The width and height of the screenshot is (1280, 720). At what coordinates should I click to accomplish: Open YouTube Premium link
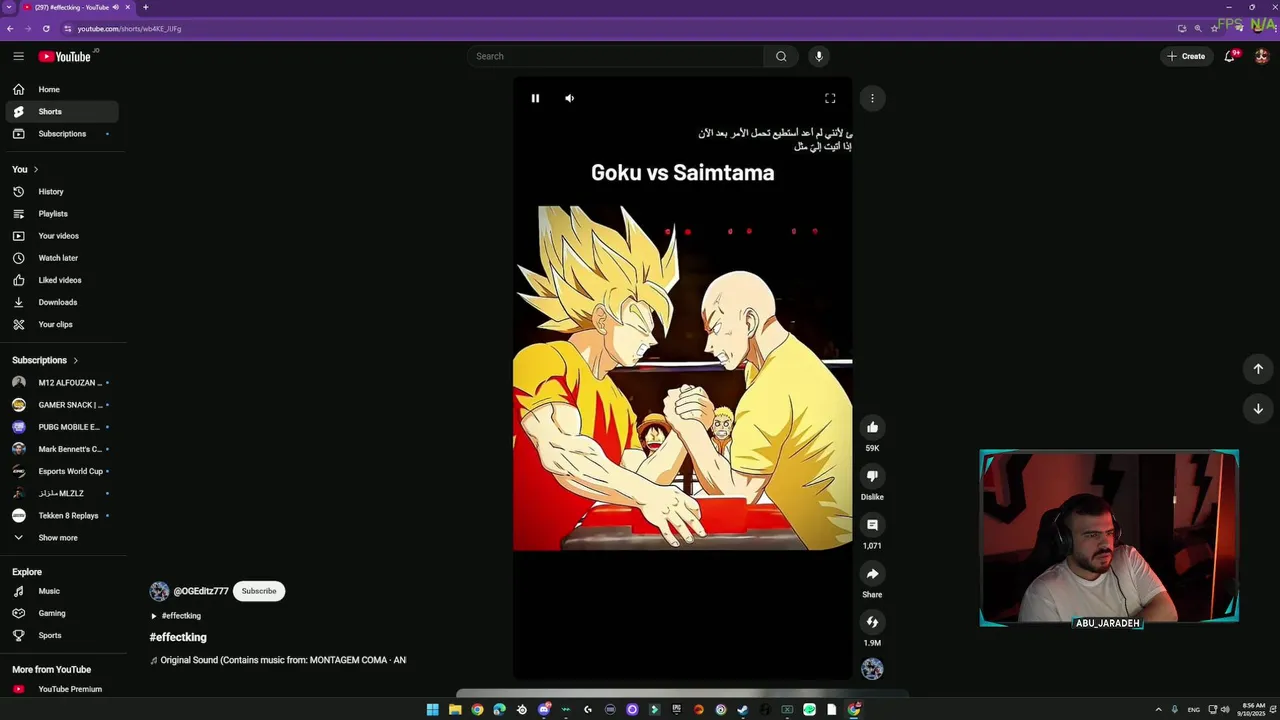[62, 689]
